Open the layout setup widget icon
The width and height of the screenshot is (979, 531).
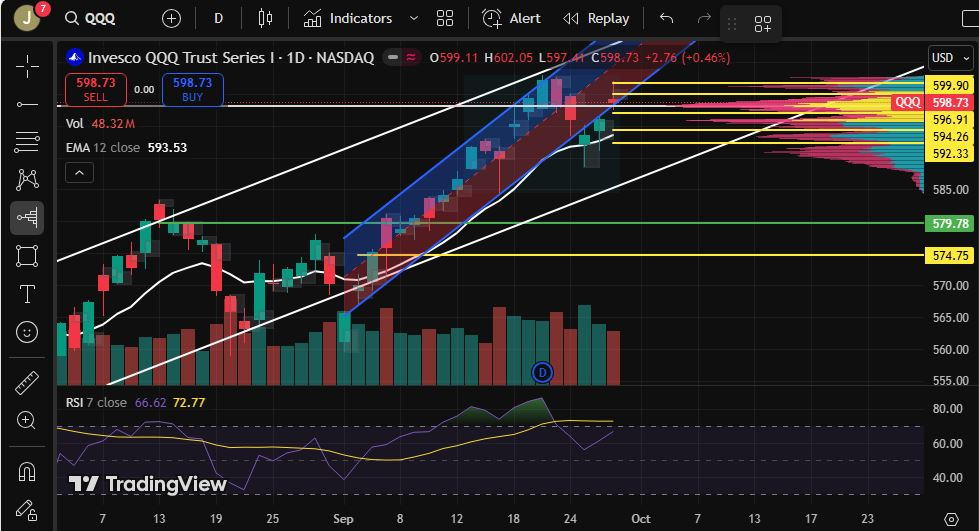click(762, 24)
